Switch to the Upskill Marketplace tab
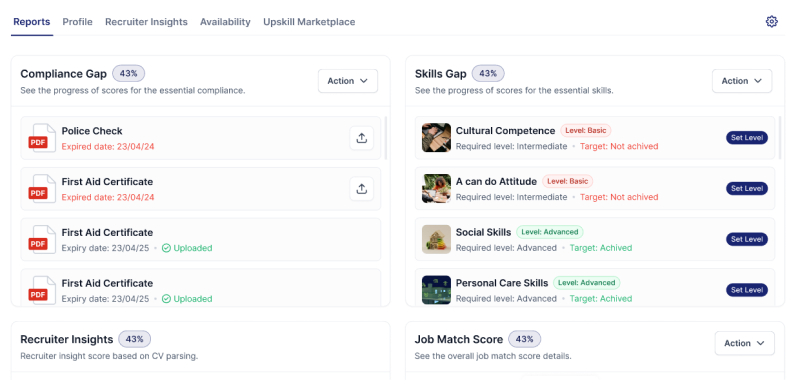This screenshot has width=800, height=390. (x=309, y=22)
